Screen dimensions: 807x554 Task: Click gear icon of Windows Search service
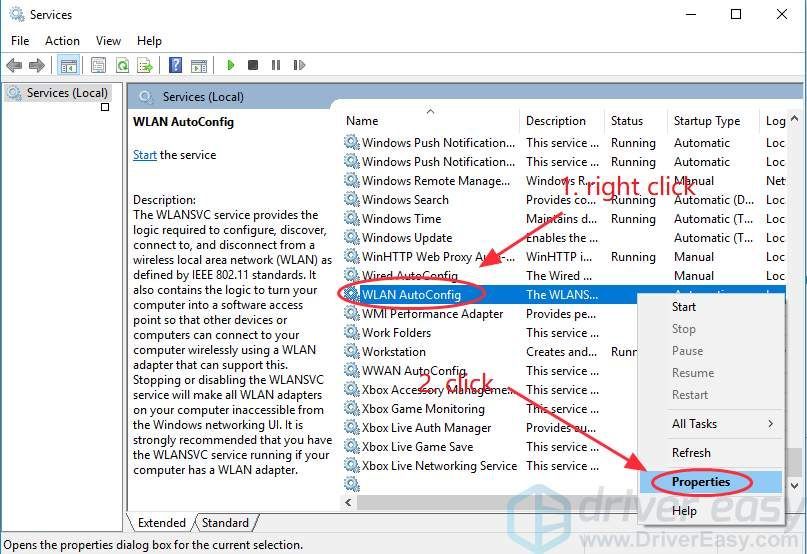352,199
